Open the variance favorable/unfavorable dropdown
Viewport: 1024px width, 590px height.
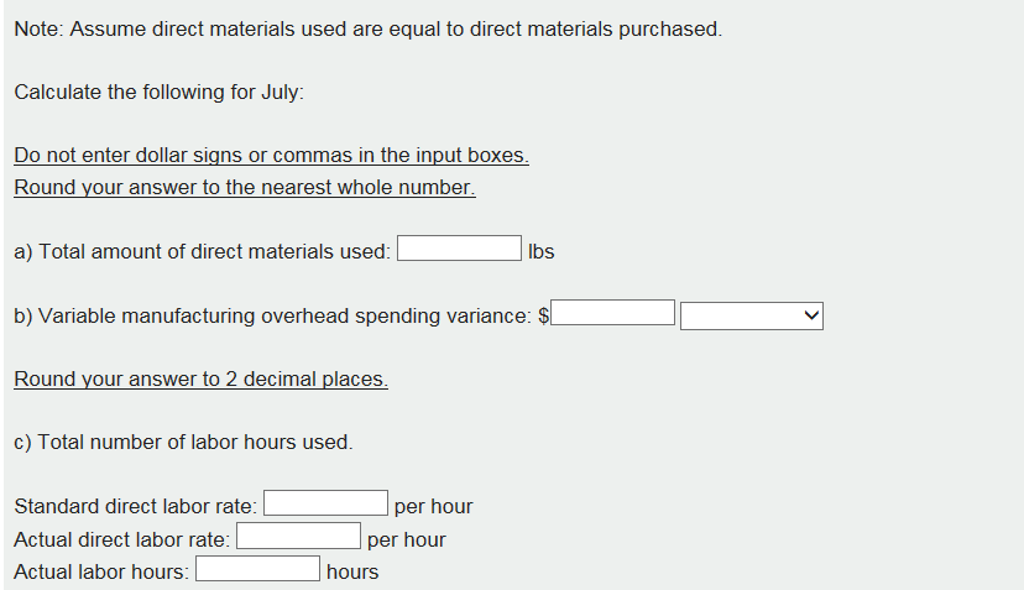point(750,315)
